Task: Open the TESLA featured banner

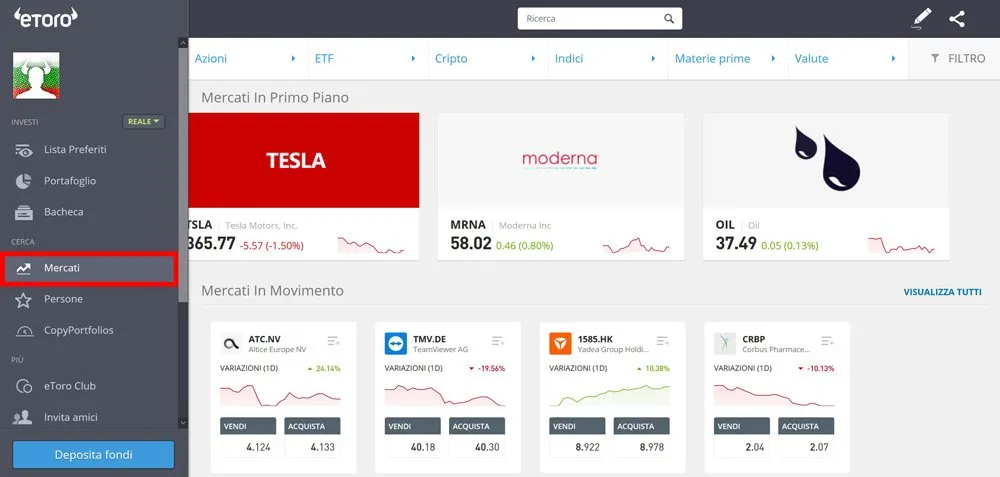Action: tap(304, 160)
